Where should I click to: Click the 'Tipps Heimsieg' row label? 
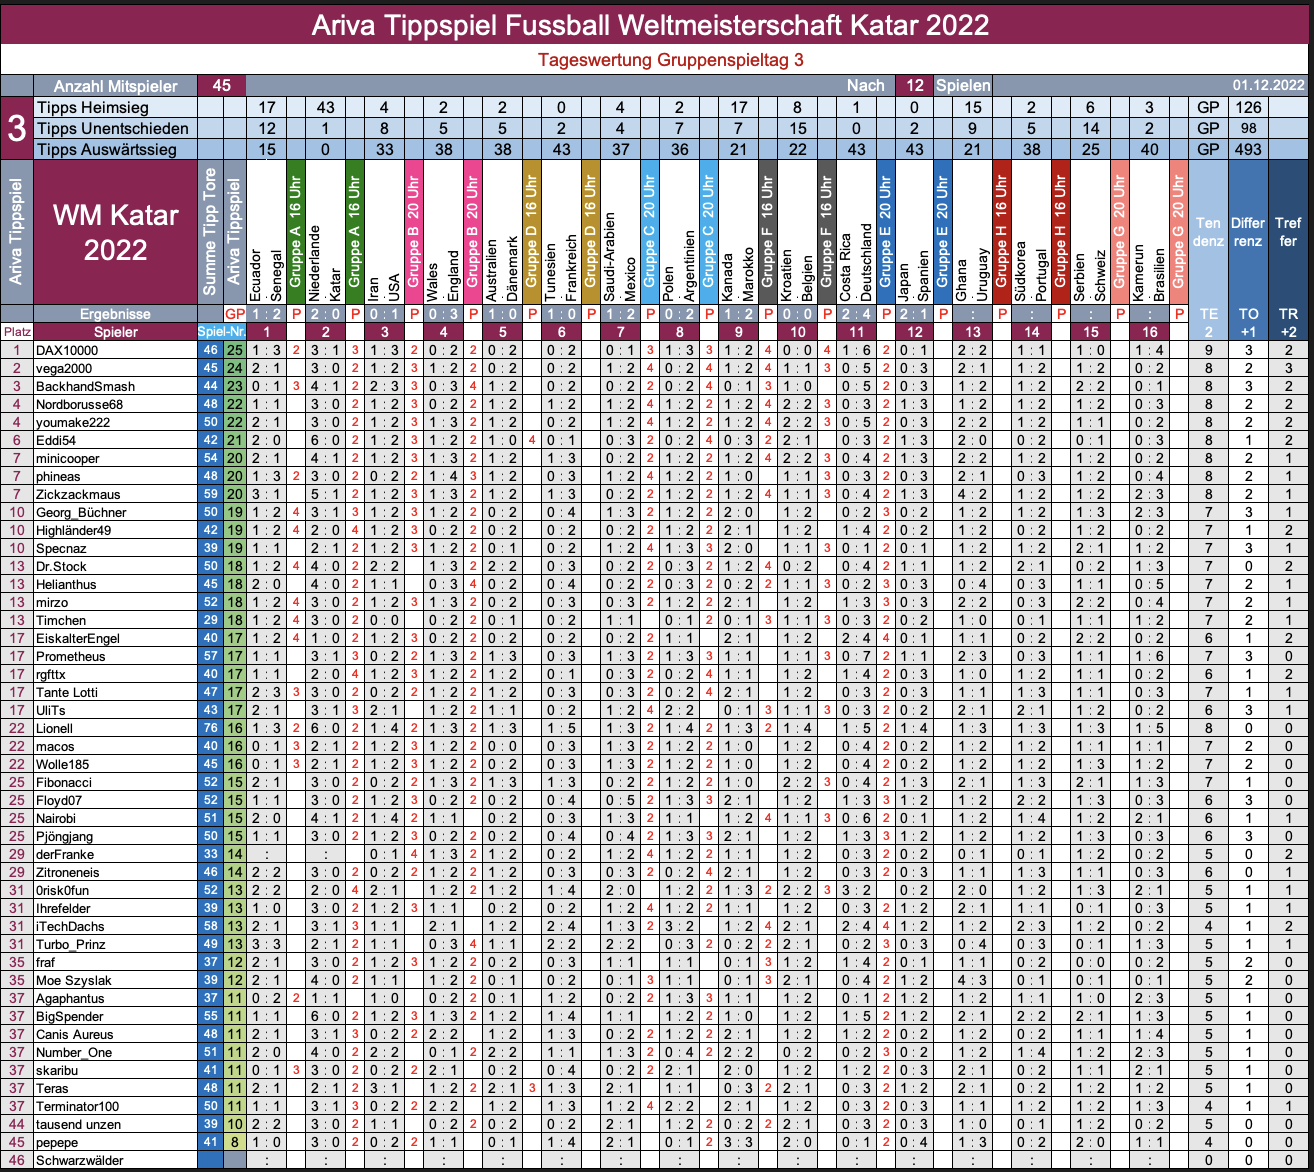[x=93, y=108]
